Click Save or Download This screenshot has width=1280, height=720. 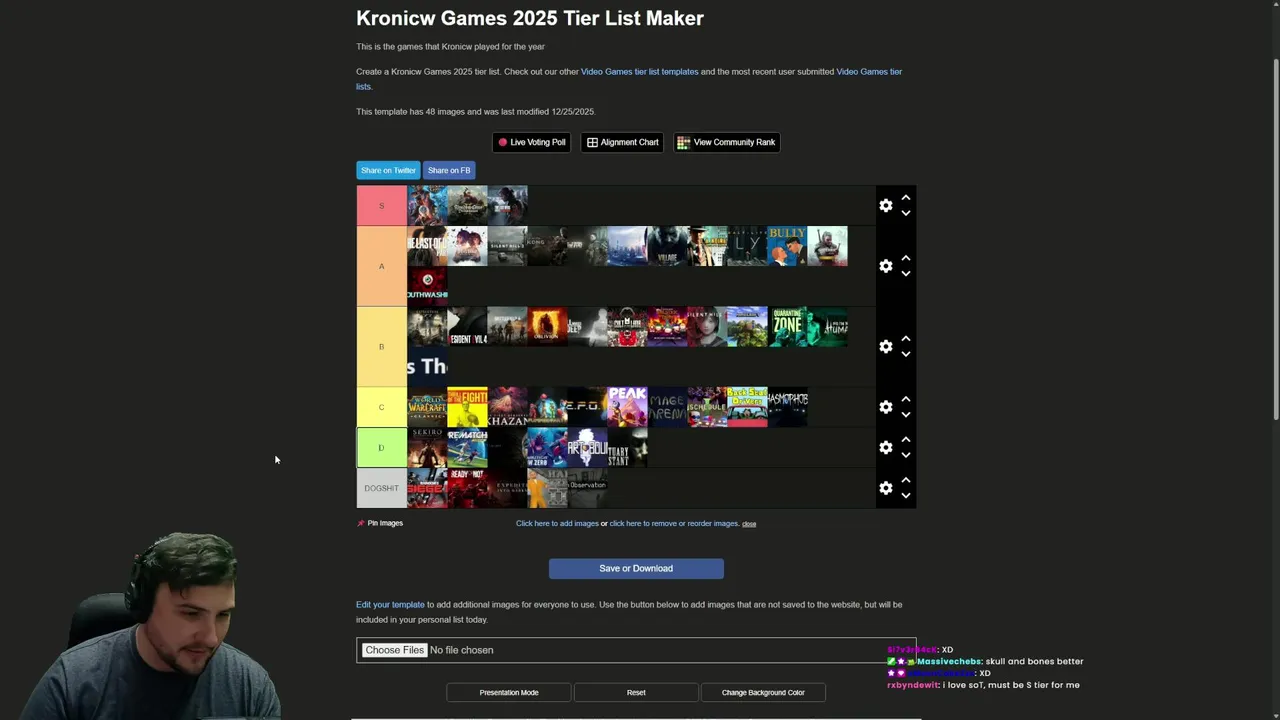636,568
